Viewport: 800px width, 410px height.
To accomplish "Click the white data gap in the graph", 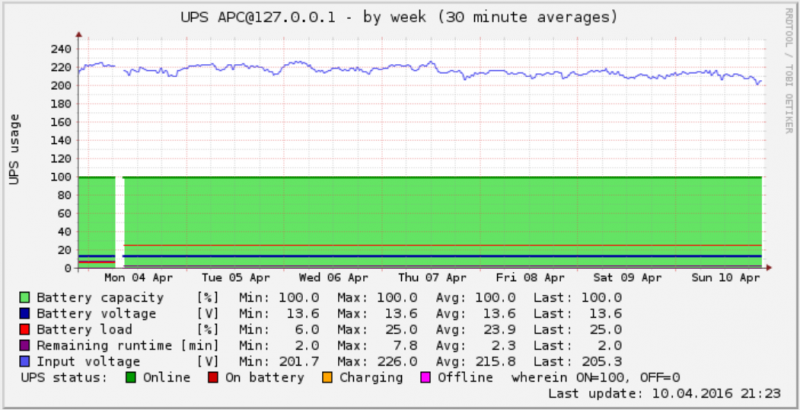I will [x=119, y=220].
